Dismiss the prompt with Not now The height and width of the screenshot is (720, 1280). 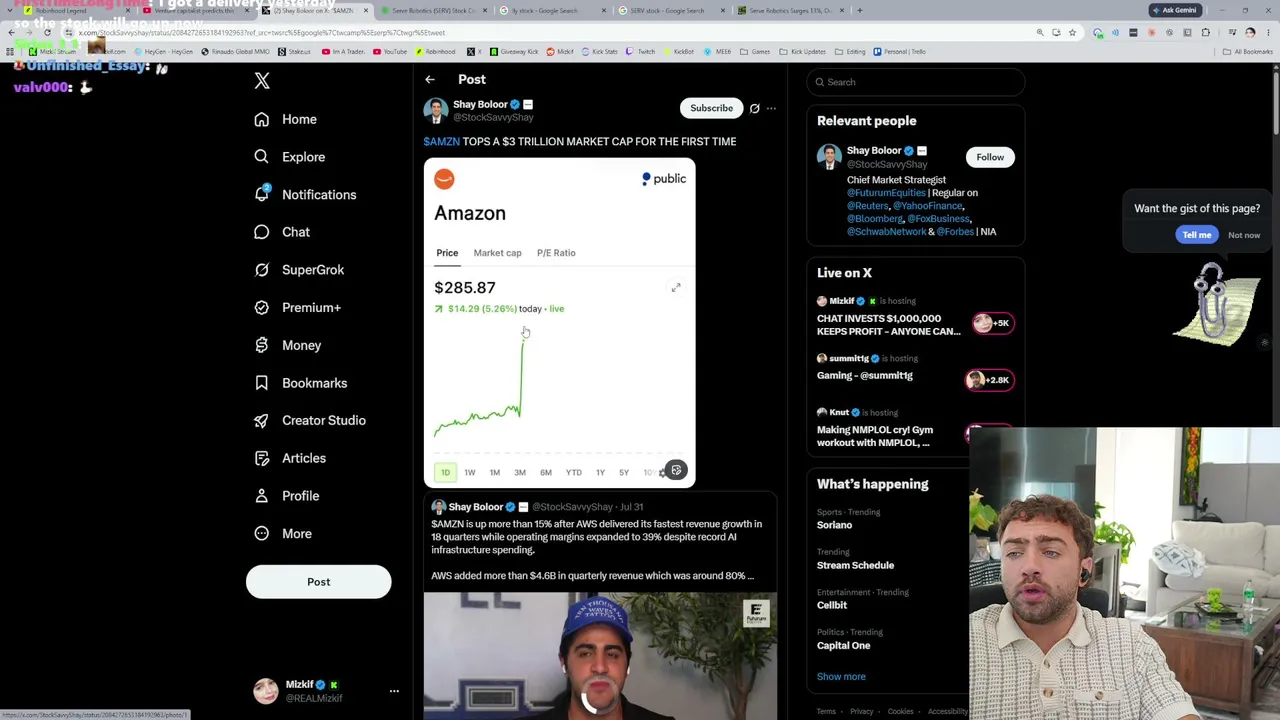(1244, 235)
